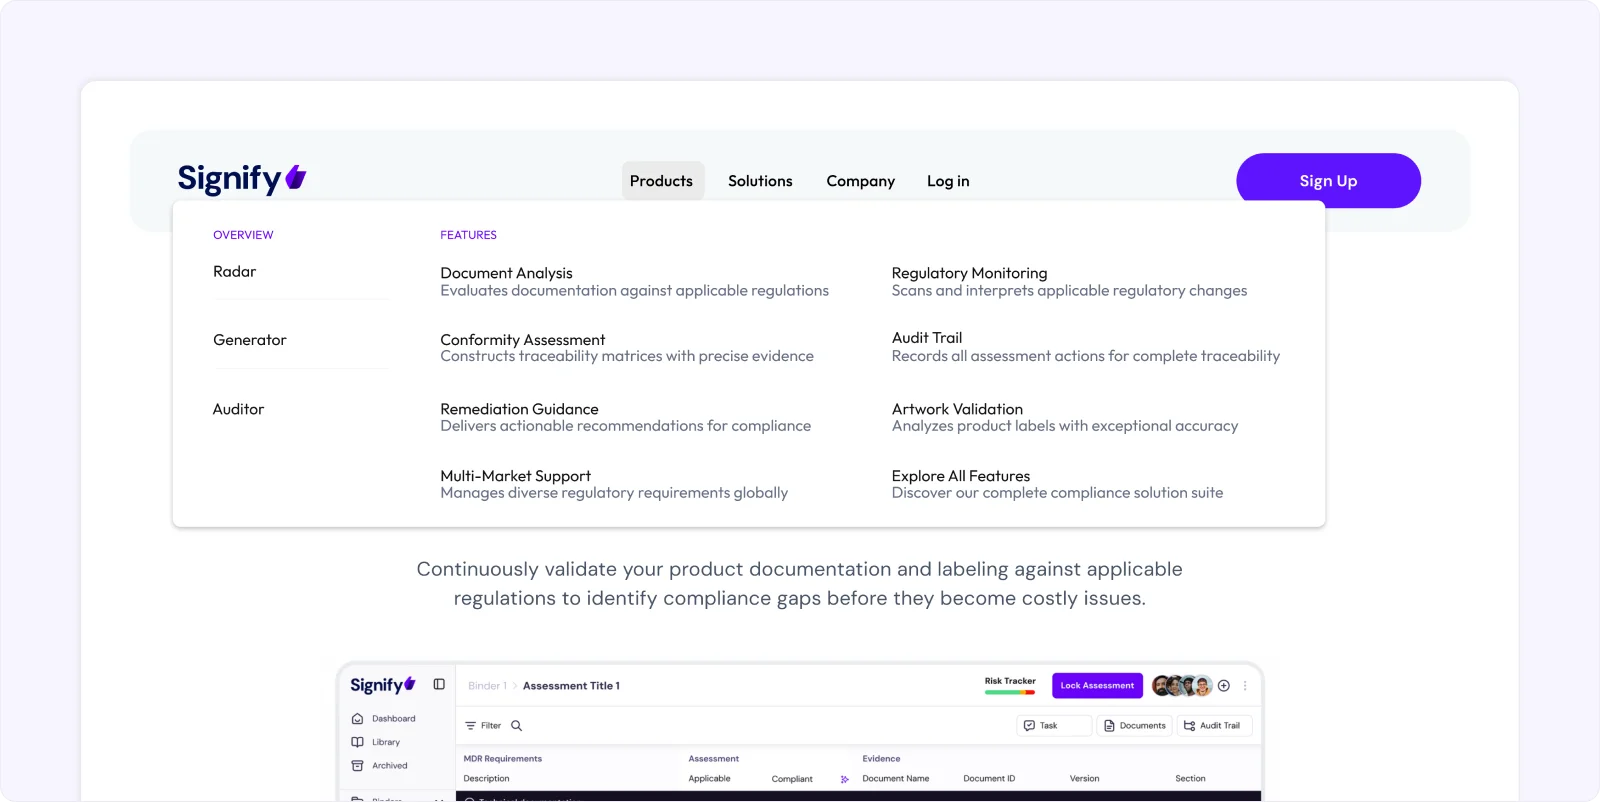
Task: Open Dashboard in the preview sidebar
Action: coord(384,718)
